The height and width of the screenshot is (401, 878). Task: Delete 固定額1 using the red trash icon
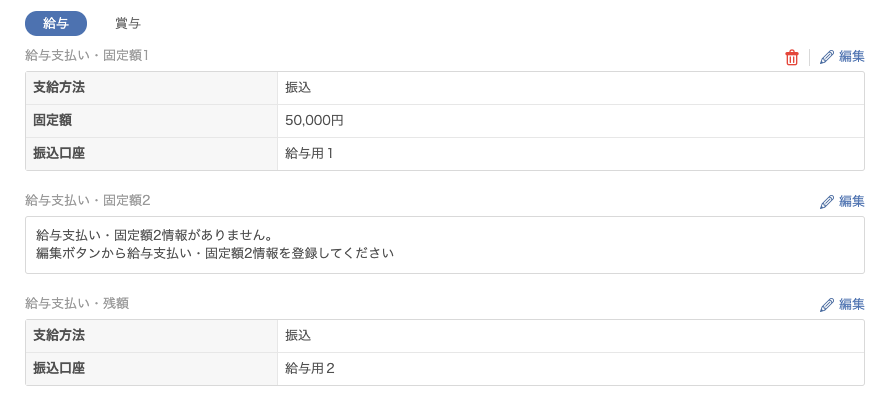coord(792,57)
